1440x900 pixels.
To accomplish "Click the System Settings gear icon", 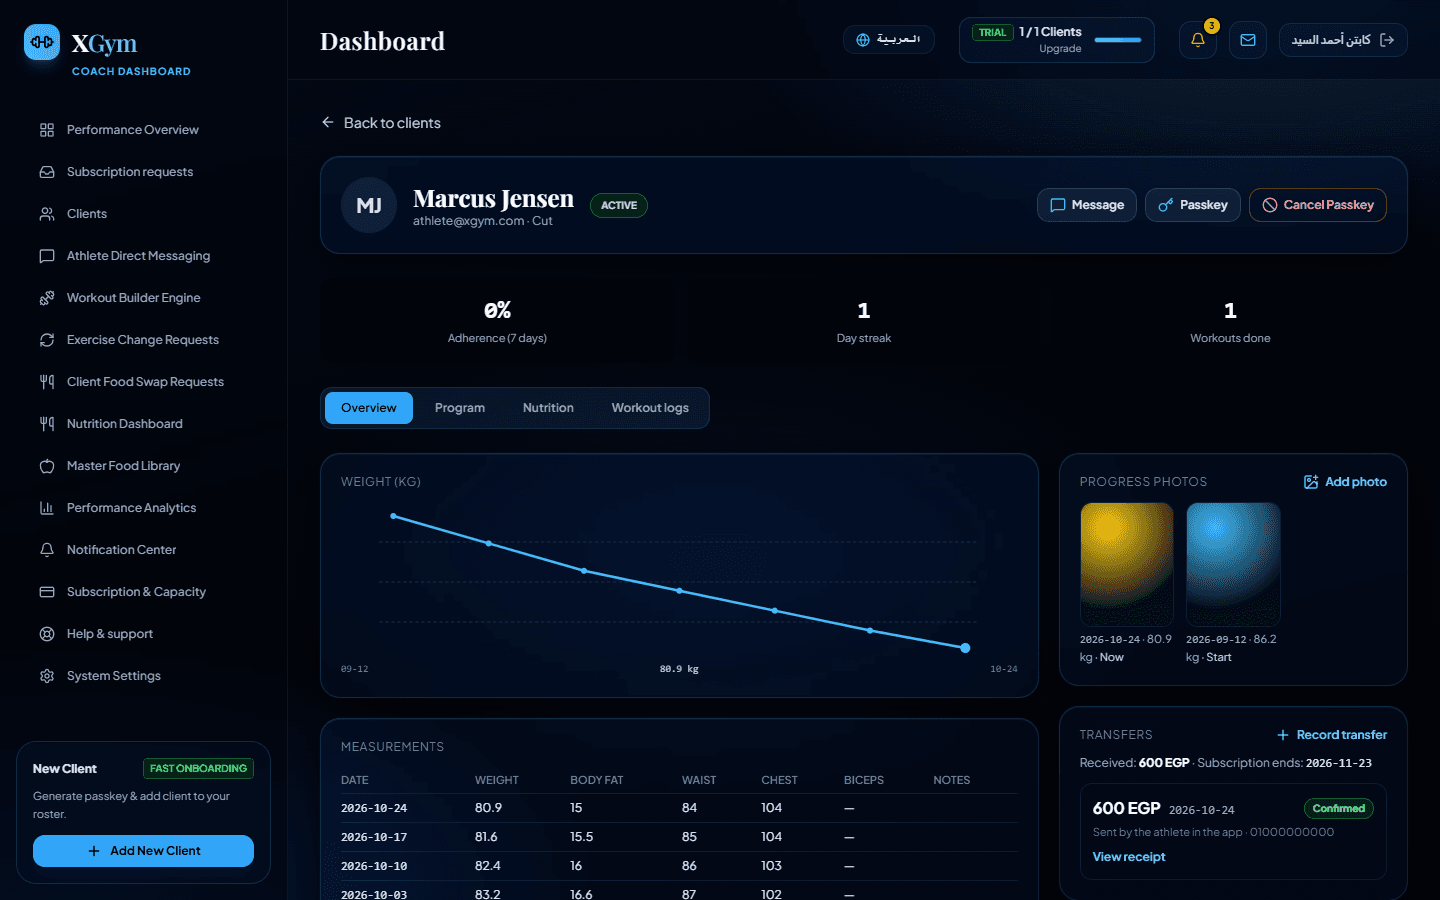I will click(x=47, y=676).
